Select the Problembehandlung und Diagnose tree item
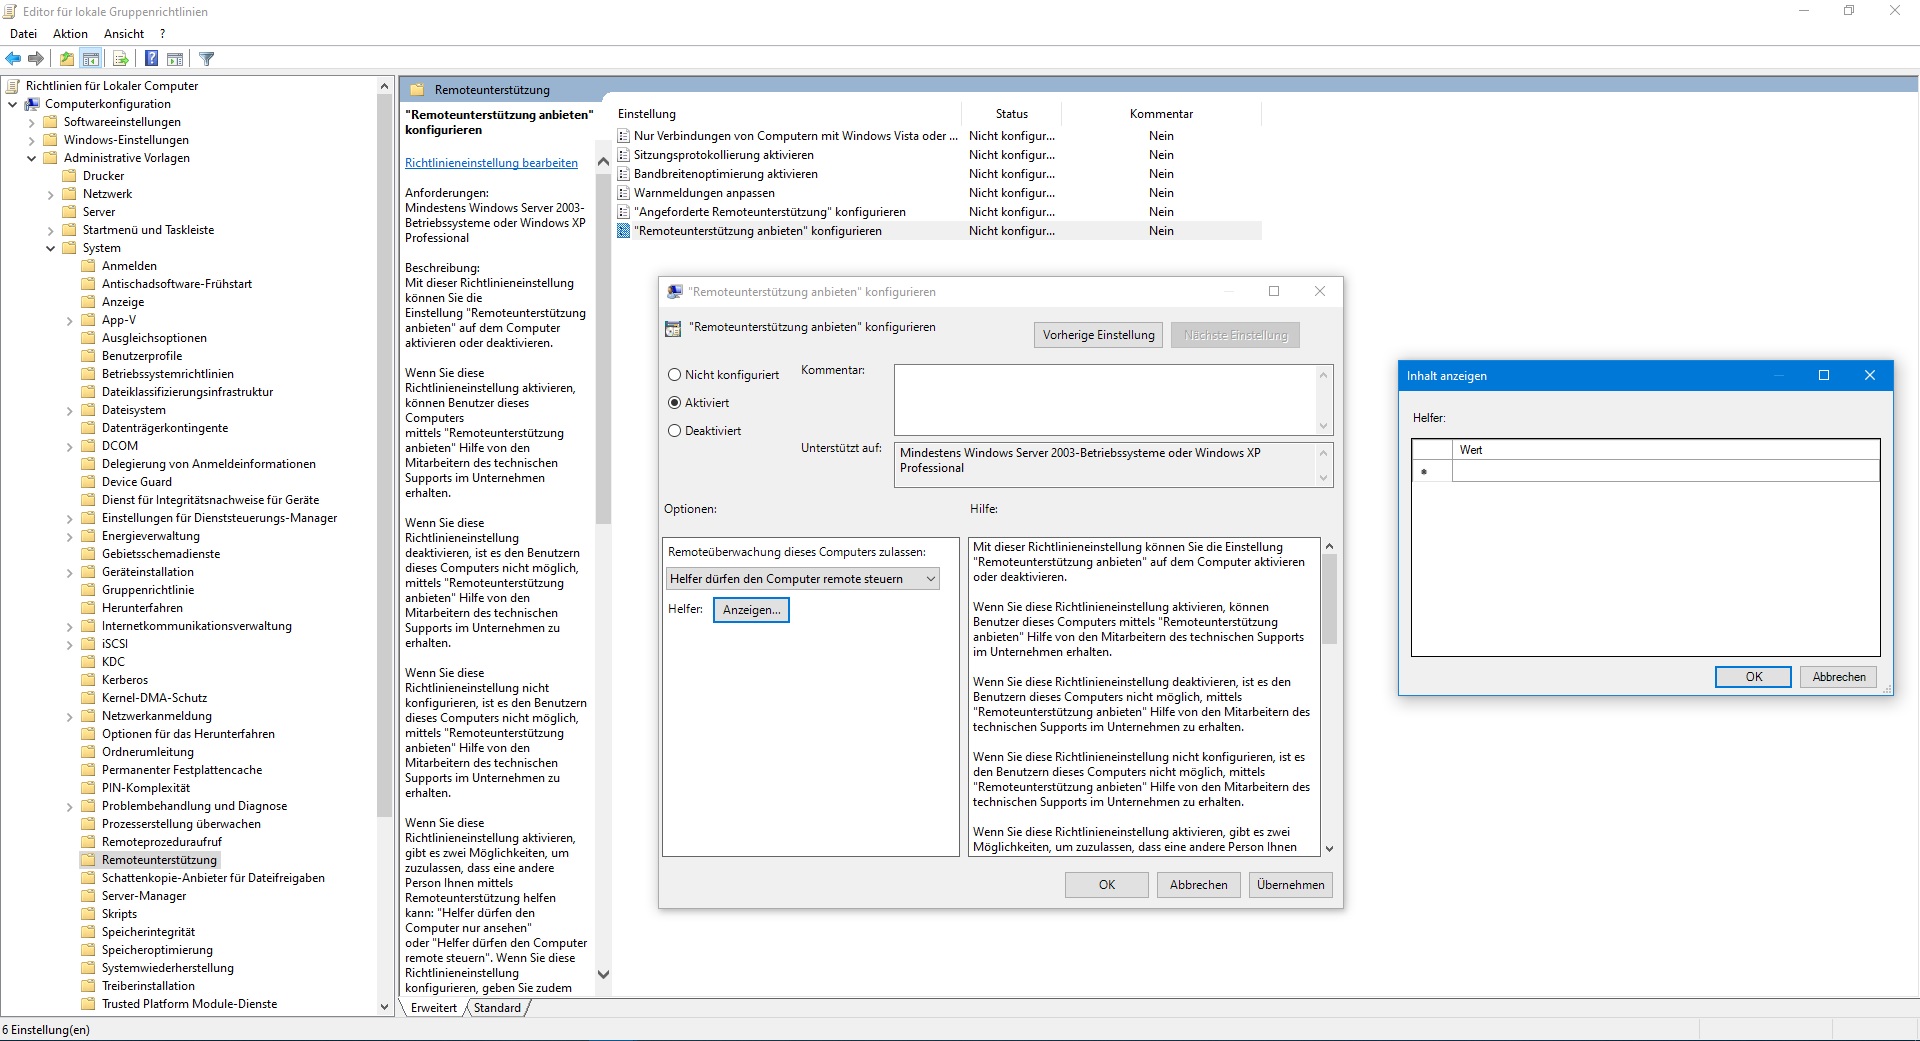This screenshot has width=1920, height=1041. click(x=194, y=806)
